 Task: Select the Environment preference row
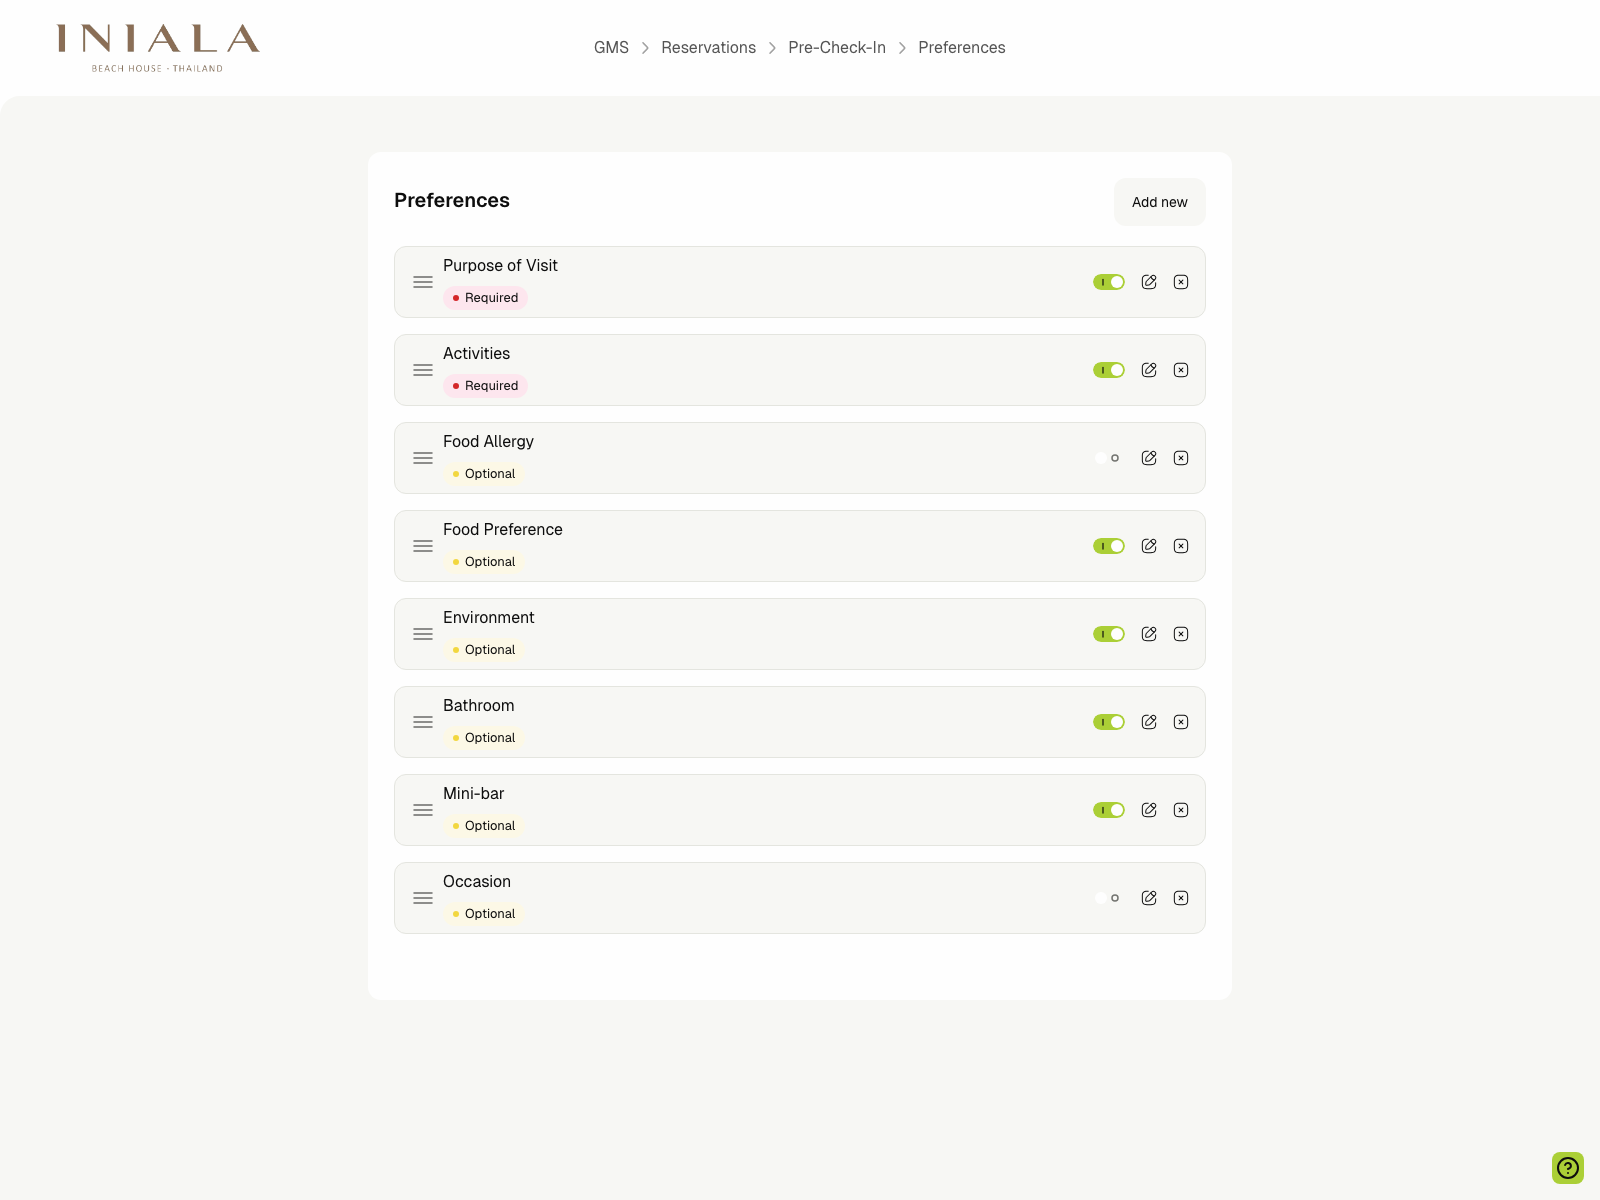click(800, 634)
